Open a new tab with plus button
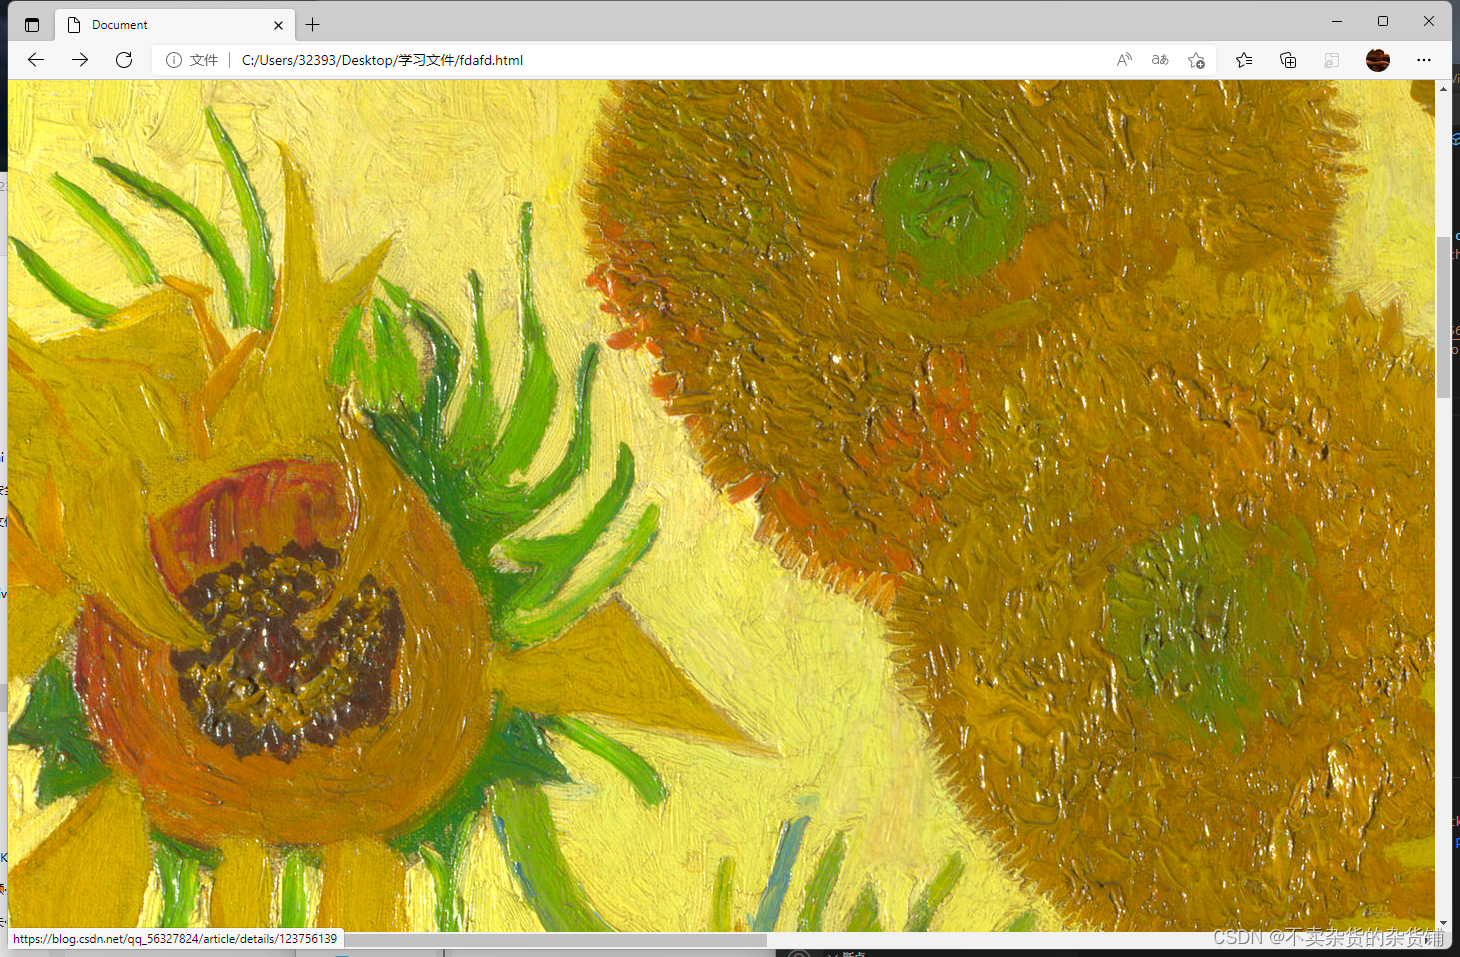The width and height of the screenshot is (1460, 957). [x=313, y=25]
